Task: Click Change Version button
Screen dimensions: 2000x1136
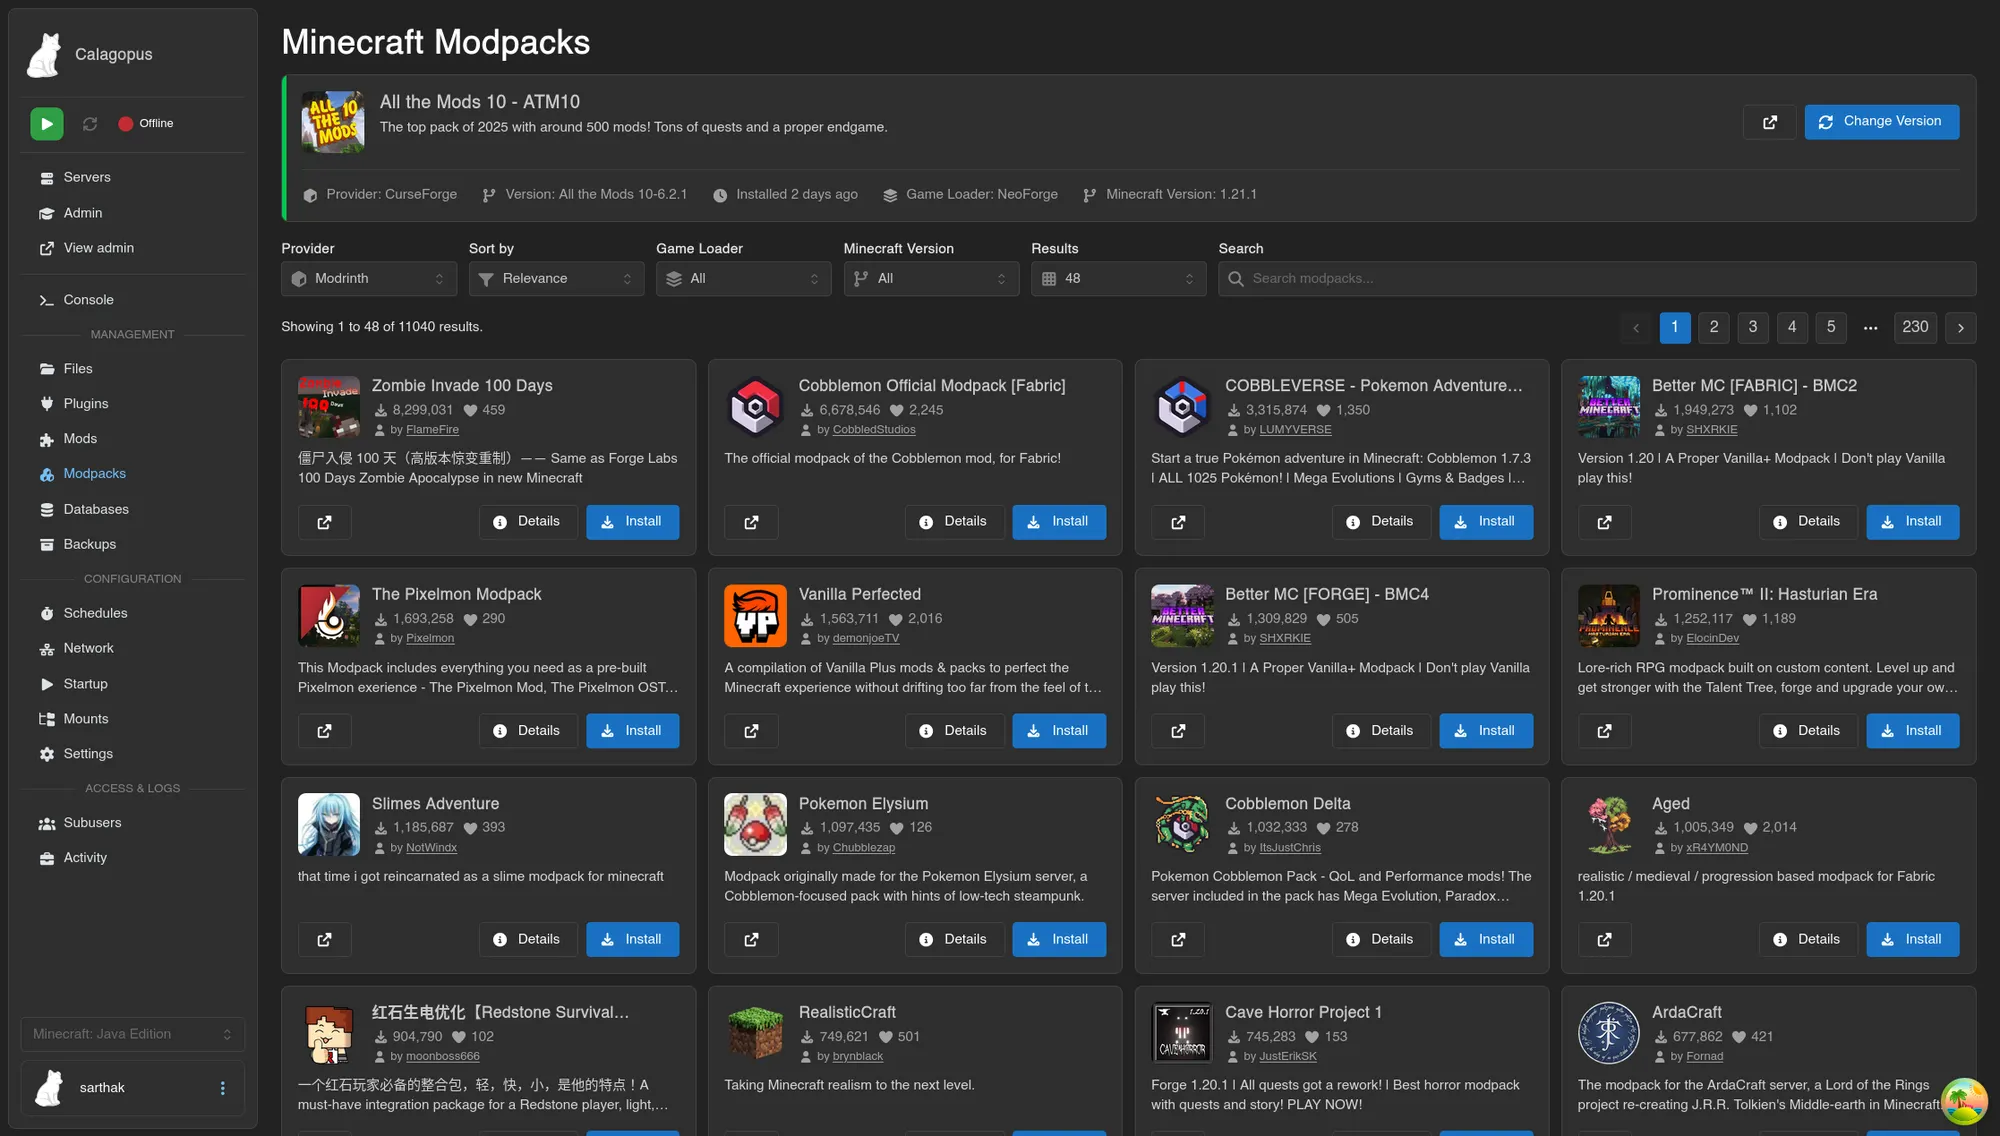Action: 1881,122
